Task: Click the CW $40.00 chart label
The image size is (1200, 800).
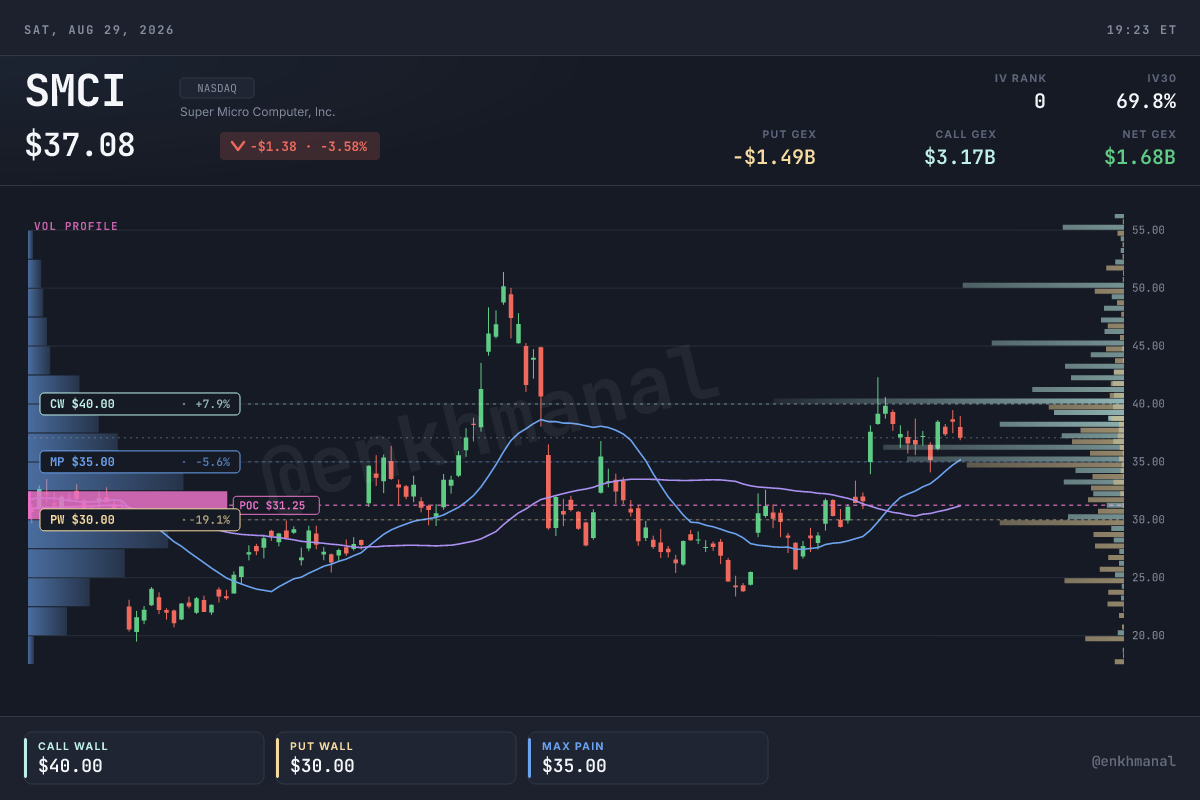Action: [140, 404]
